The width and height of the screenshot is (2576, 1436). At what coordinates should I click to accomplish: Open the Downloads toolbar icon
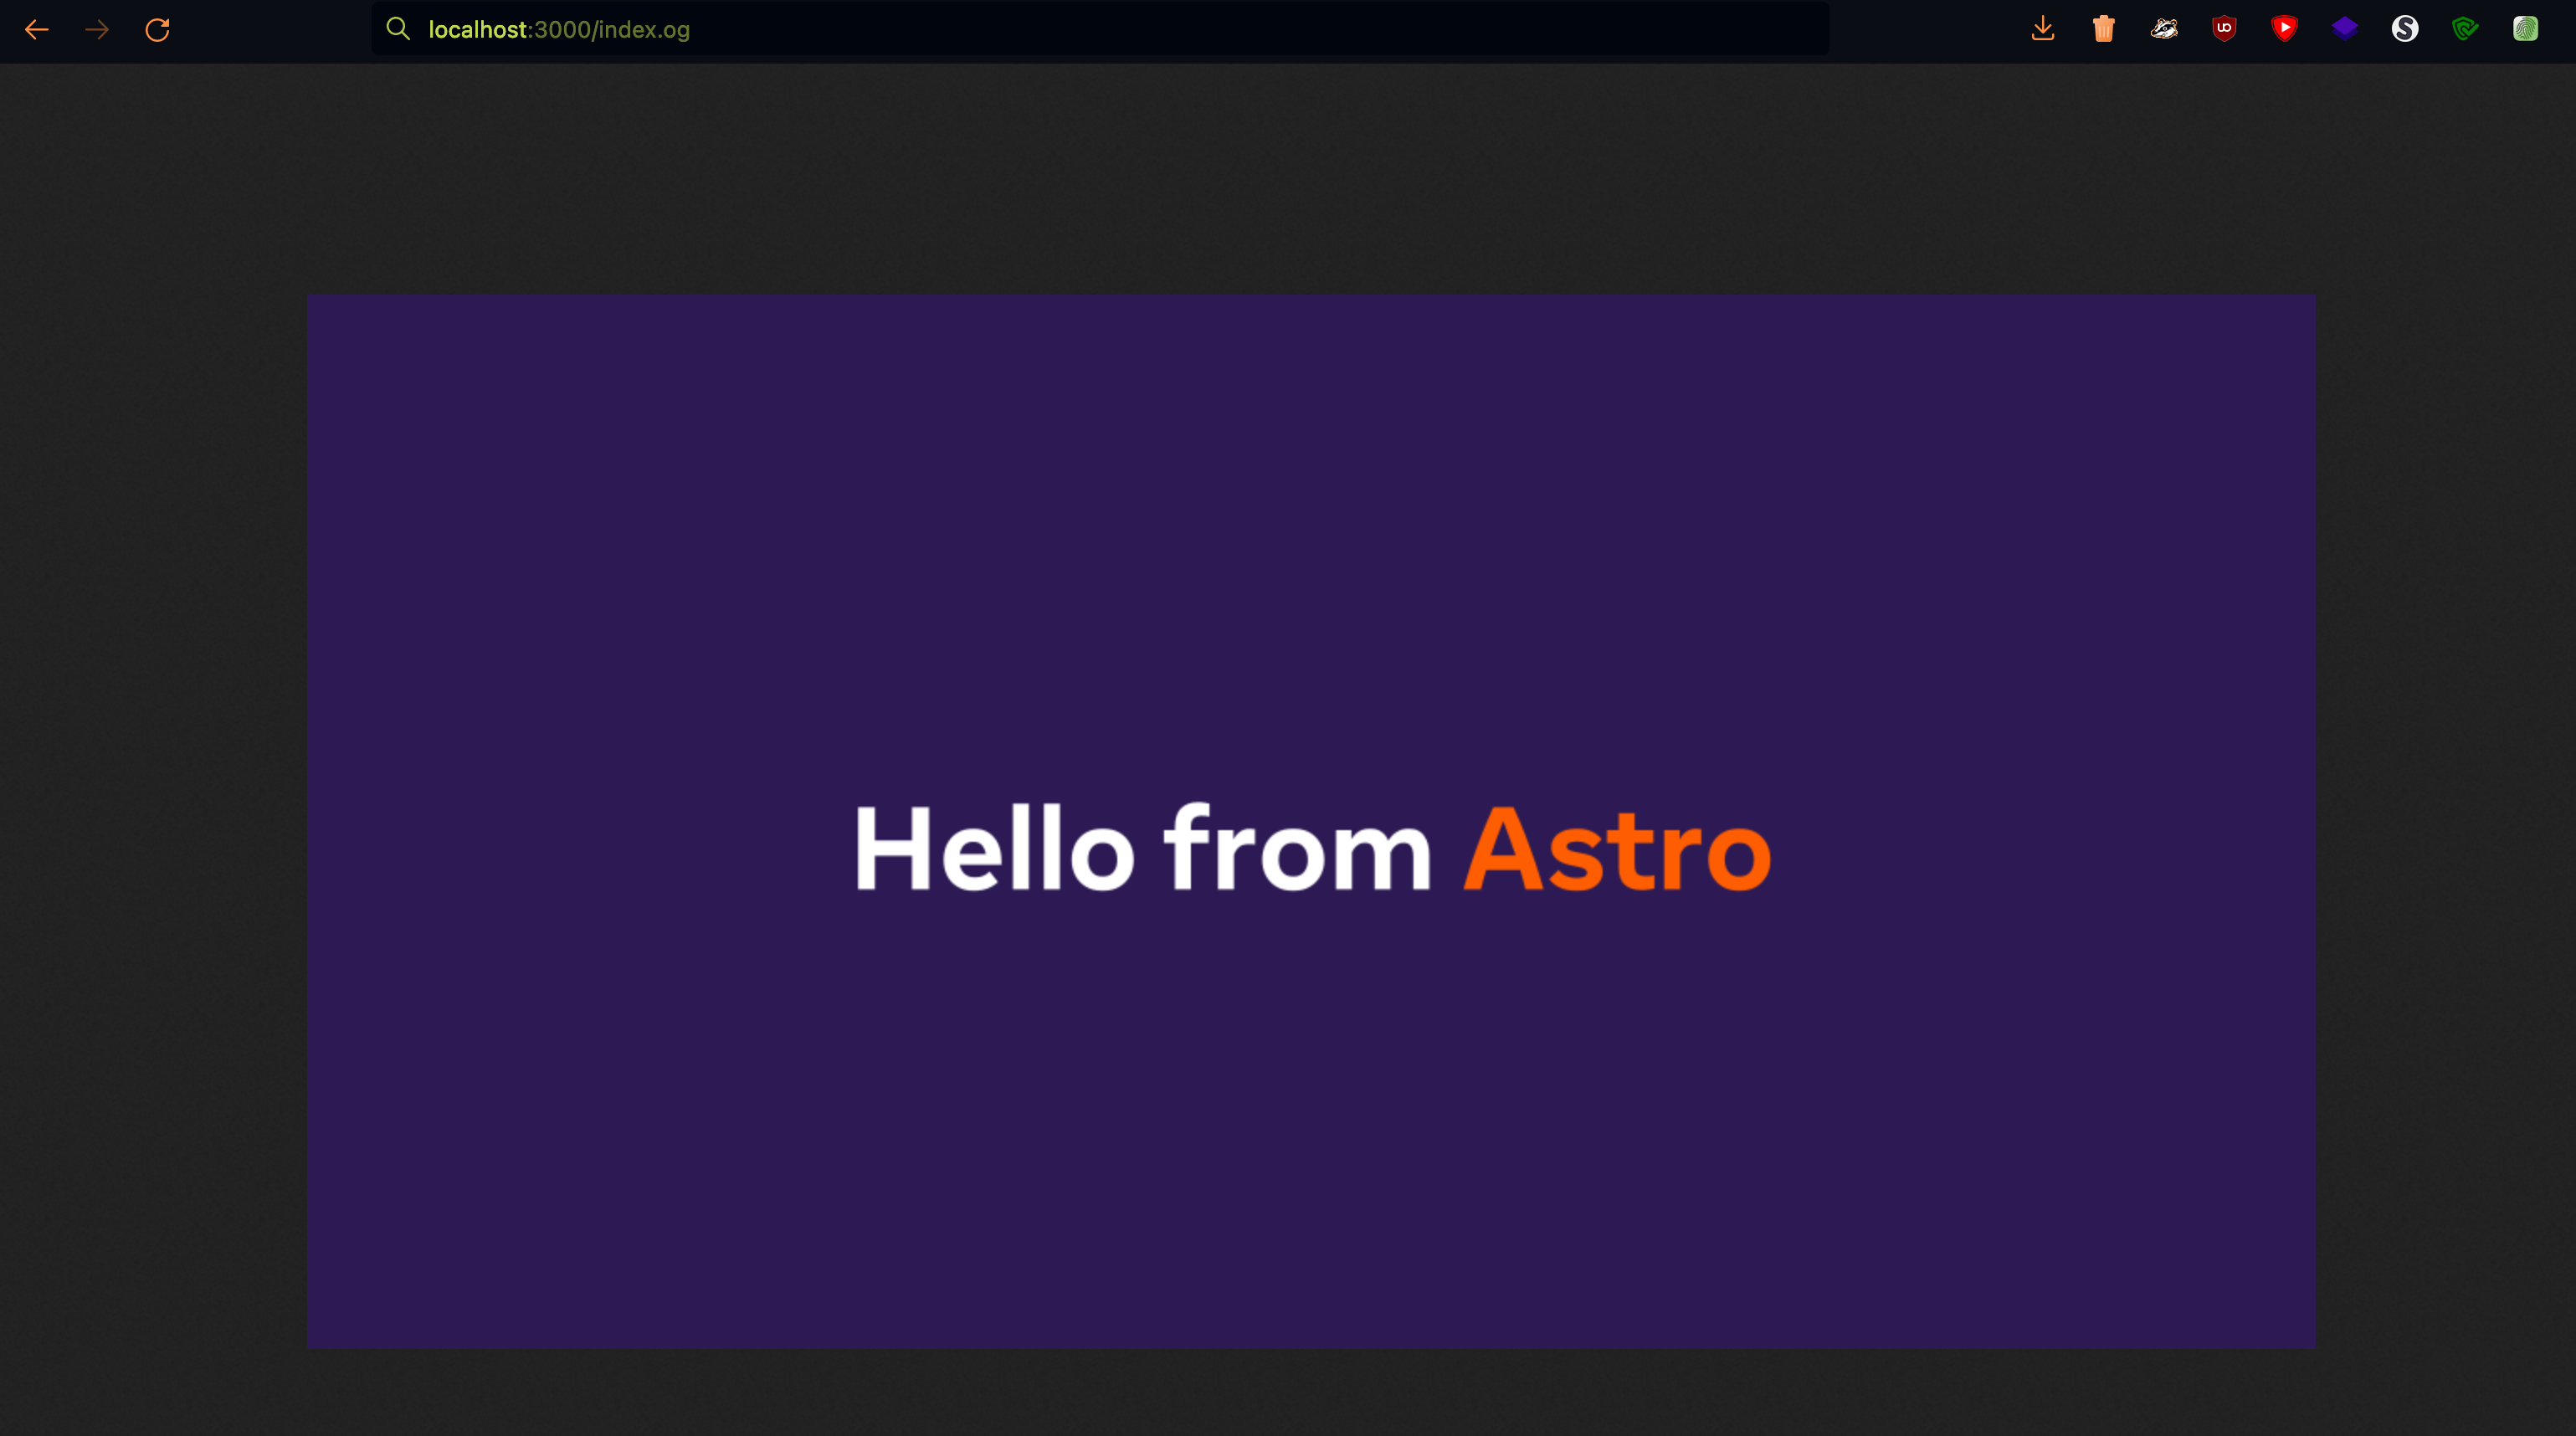click(2043, 29)
